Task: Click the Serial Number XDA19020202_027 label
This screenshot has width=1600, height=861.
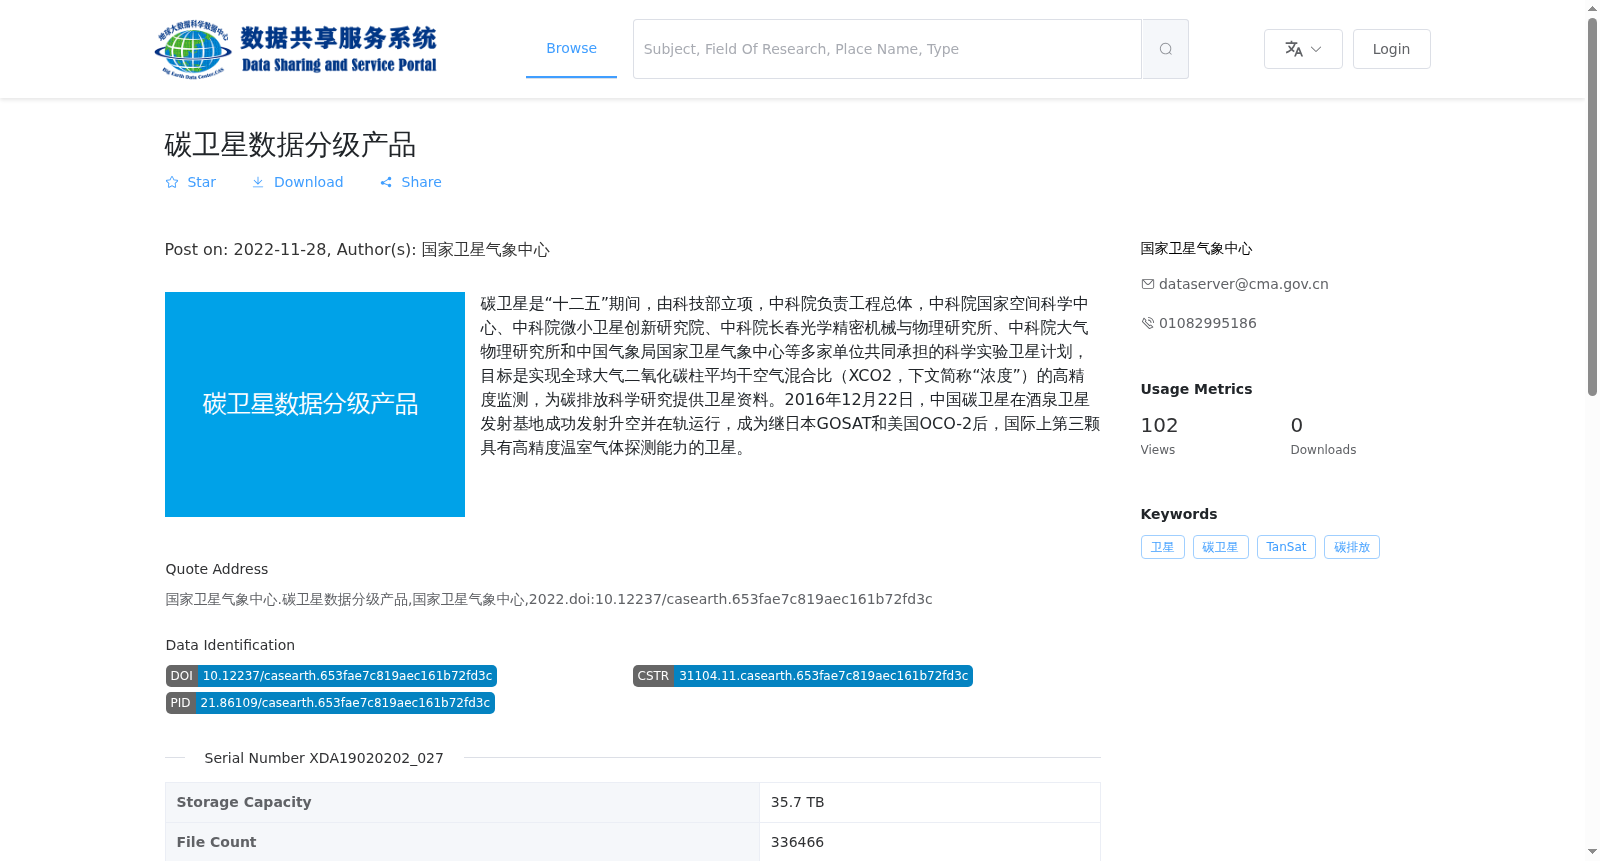Action: pyautogui.click(x=324, y=758)
